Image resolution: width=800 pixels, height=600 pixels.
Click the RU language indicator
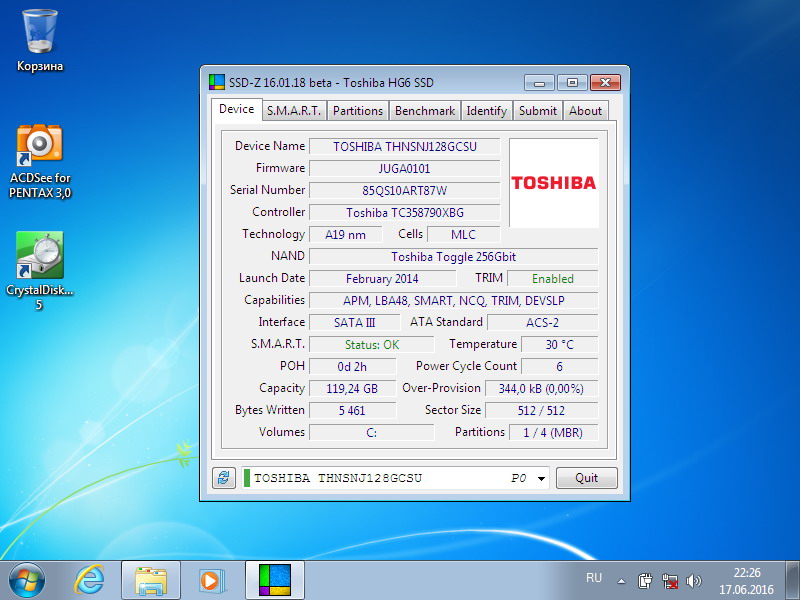pos(594,578)
